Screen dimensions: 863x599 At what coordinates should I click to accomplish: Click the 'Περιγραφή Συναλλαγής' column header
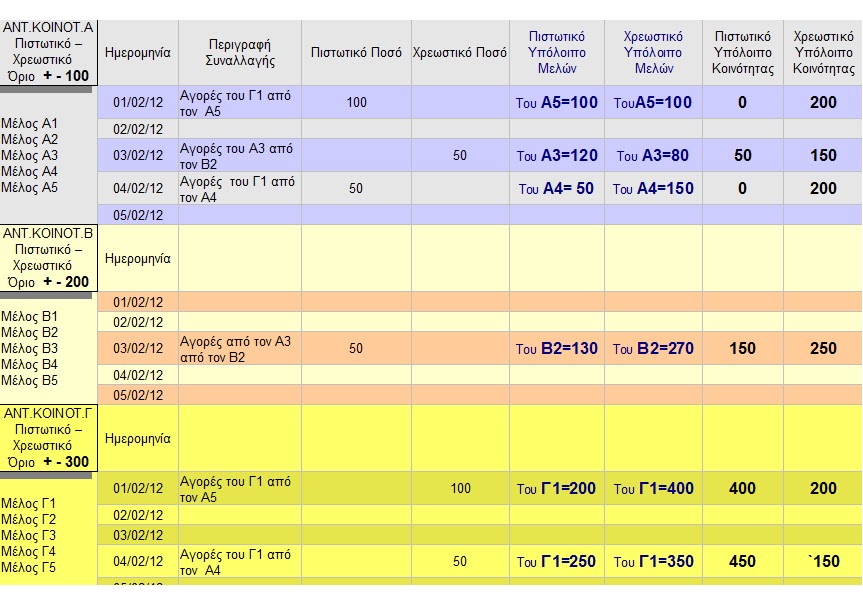(240, 53)
